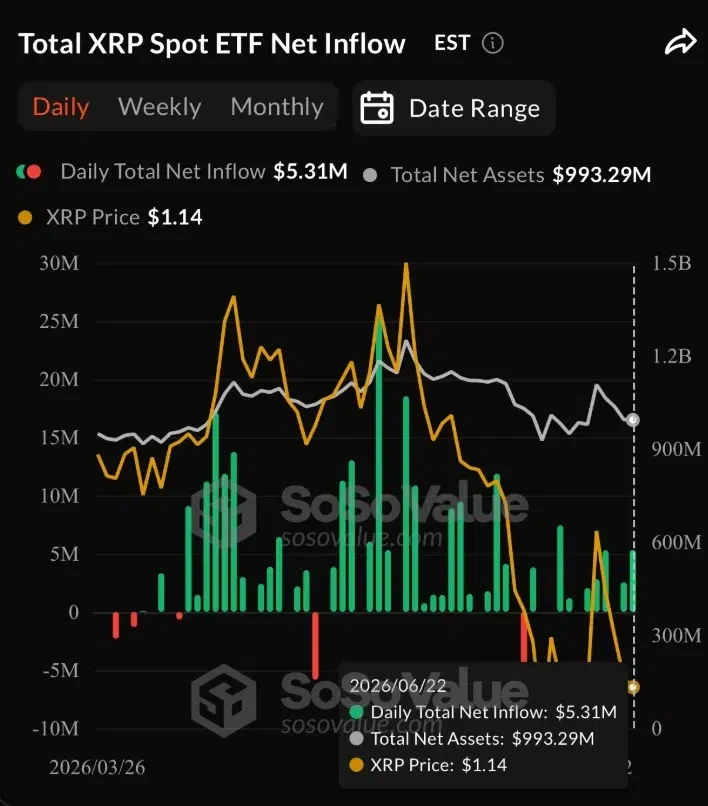Screen dimensions: 708x806
Task: Click the tooltip Total Net Assets row
Action: (x=471, y=739)
